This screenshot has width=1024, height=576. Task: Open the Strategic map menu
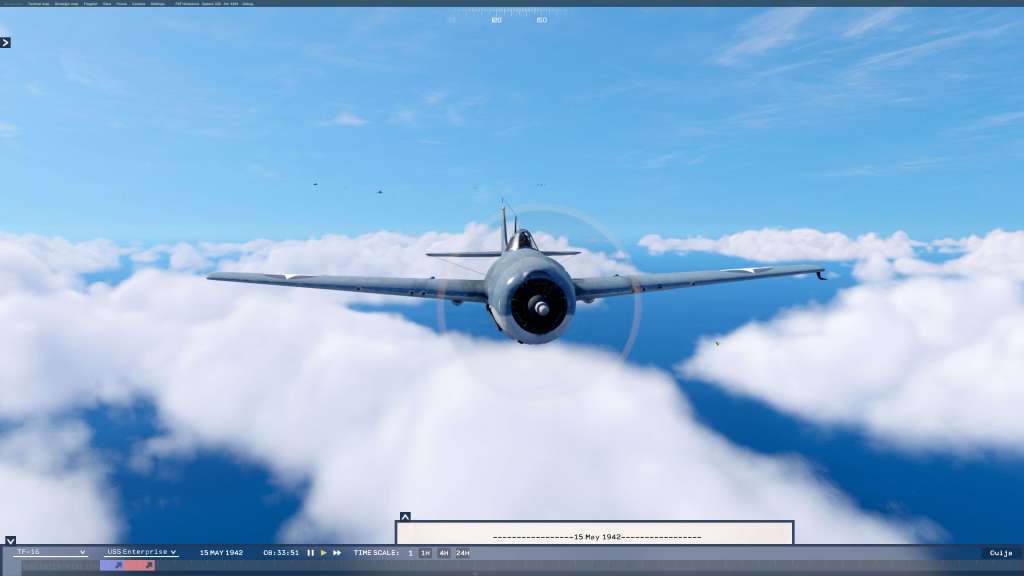click(x=67, y=3)
